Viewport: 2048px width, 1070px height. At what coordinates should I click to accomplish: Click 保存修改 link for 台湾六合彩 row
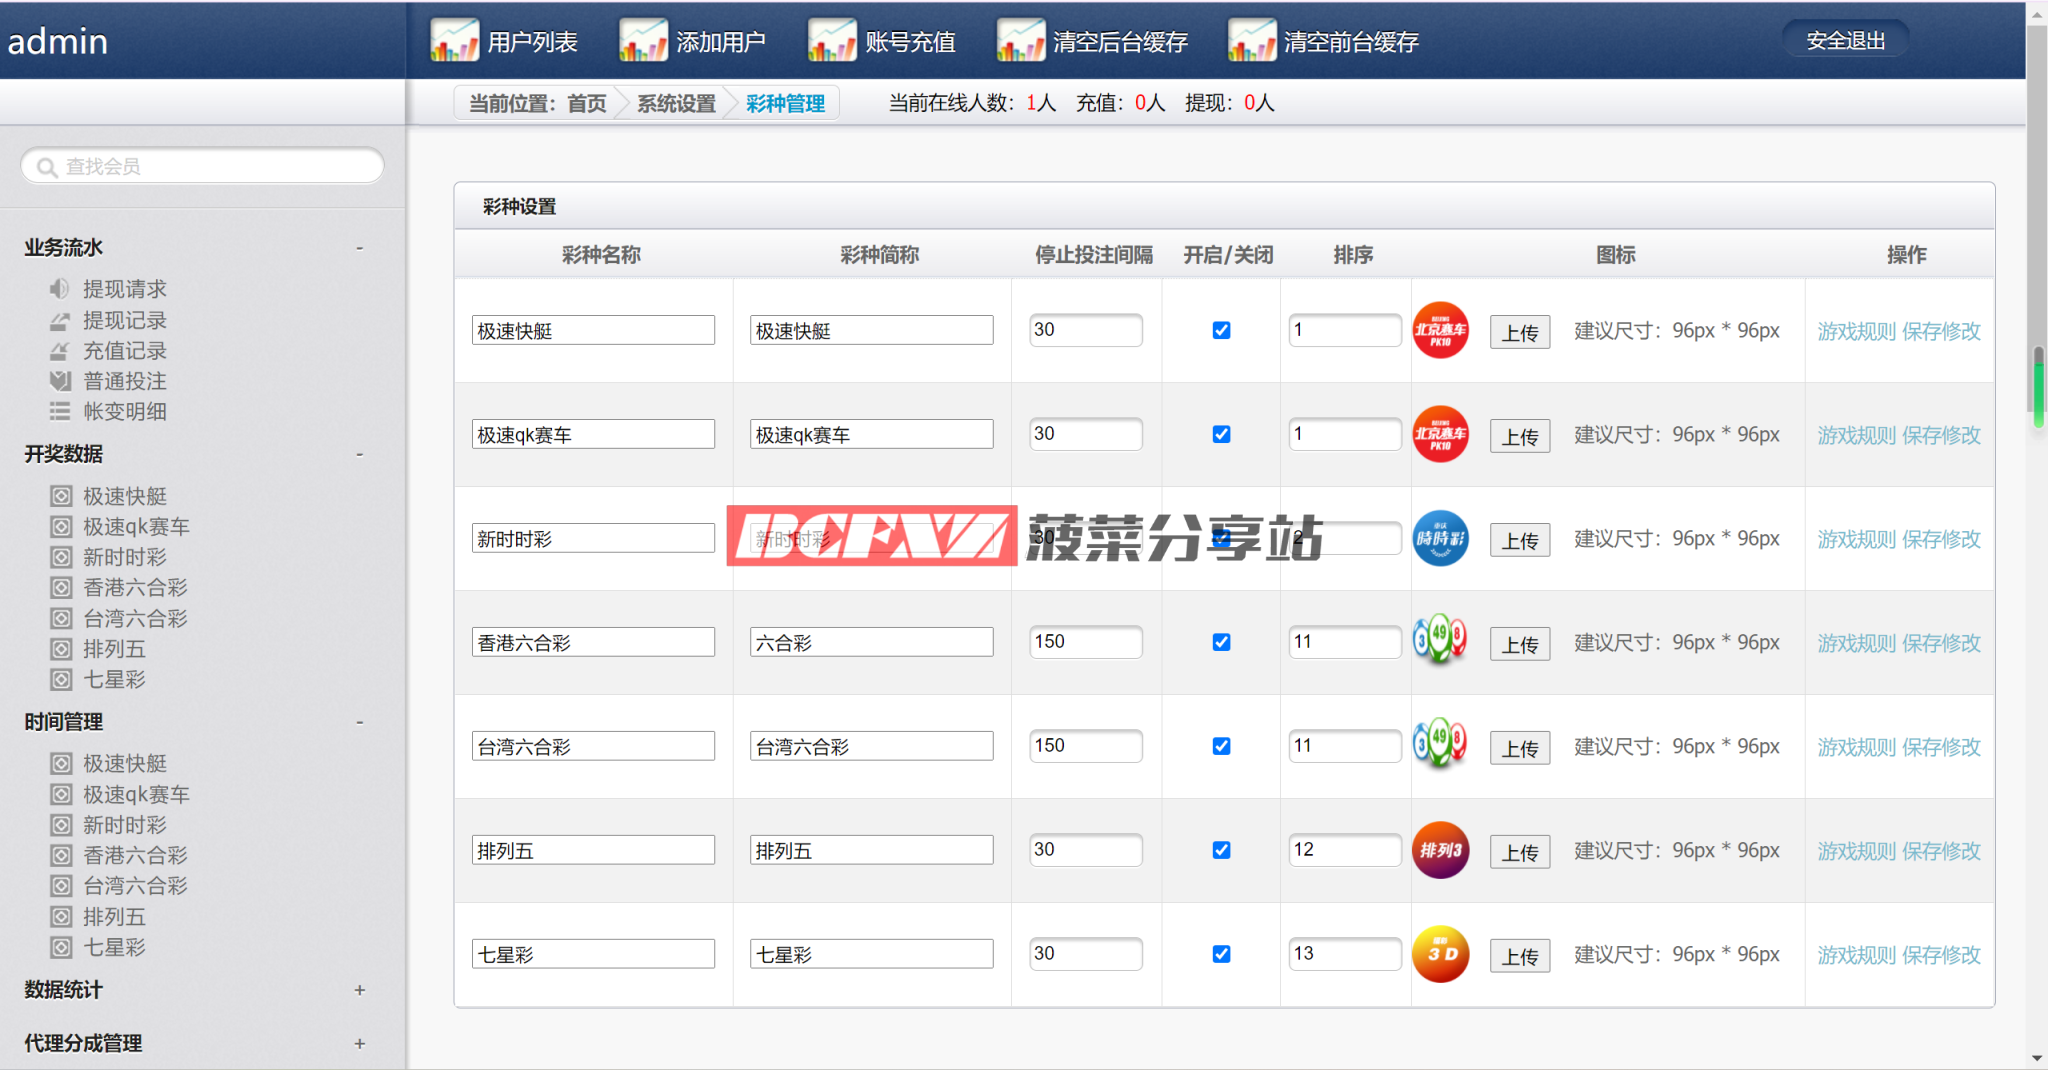pyautogui.click(x=1941, y=748)
